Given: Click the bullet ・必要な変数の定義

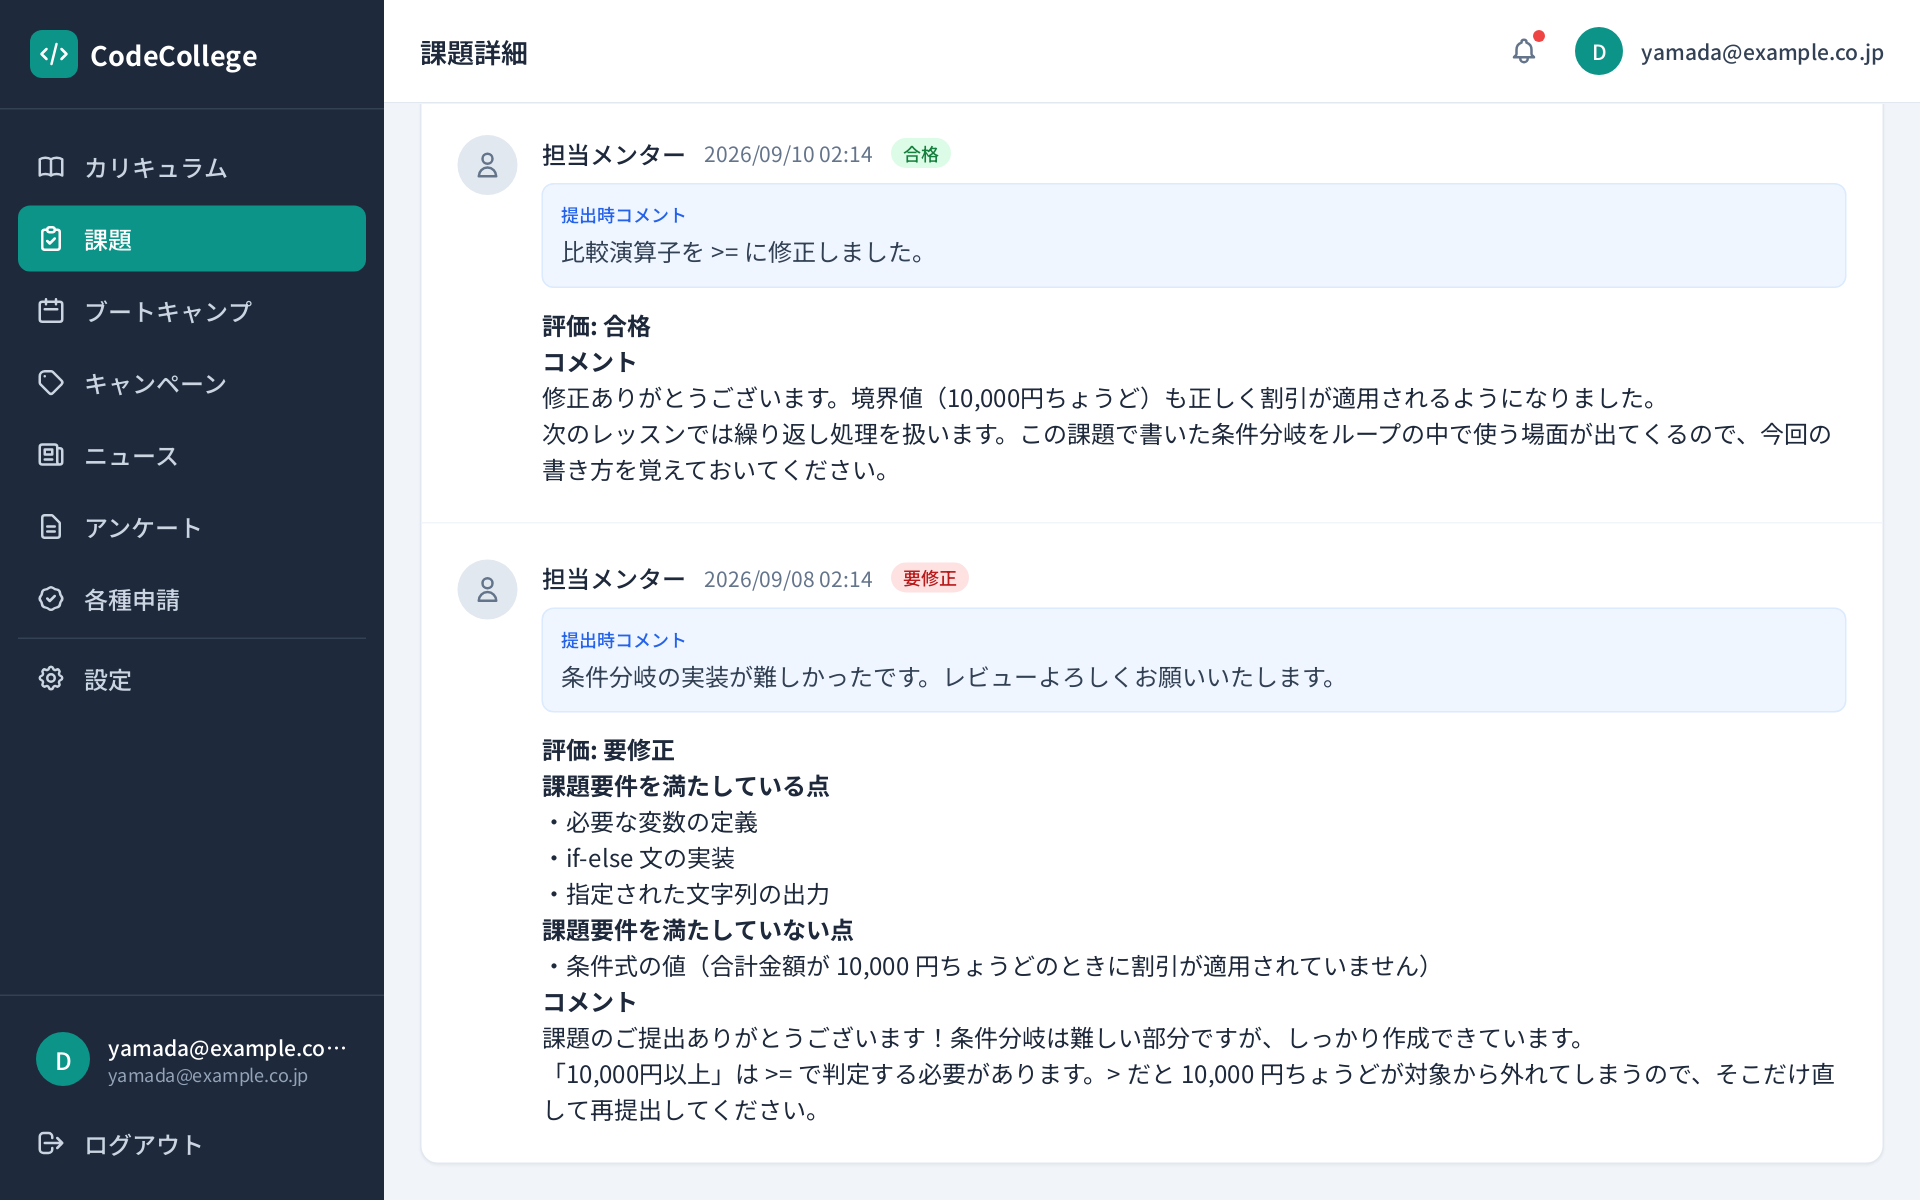Looking at the screenshot, I should point(650,822).
